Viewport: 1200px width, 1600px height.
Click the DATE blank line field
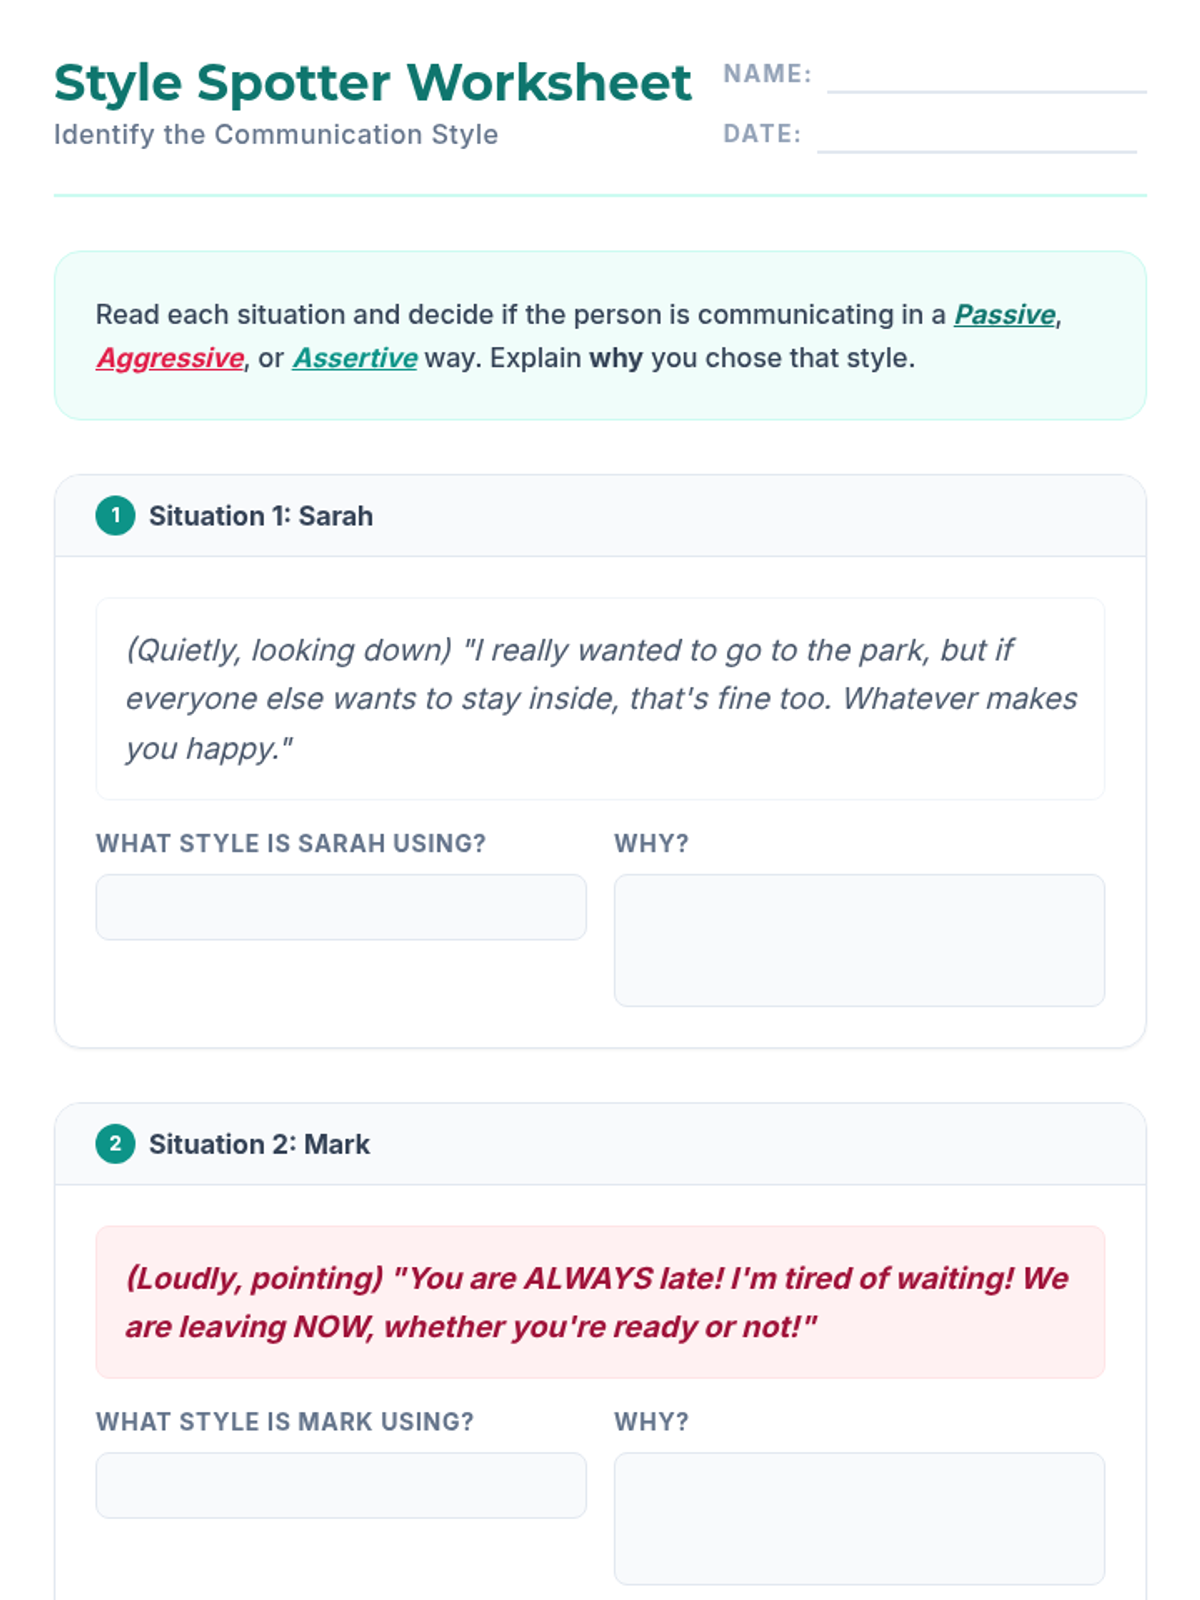pyautogui.click(x=976, y=138)
